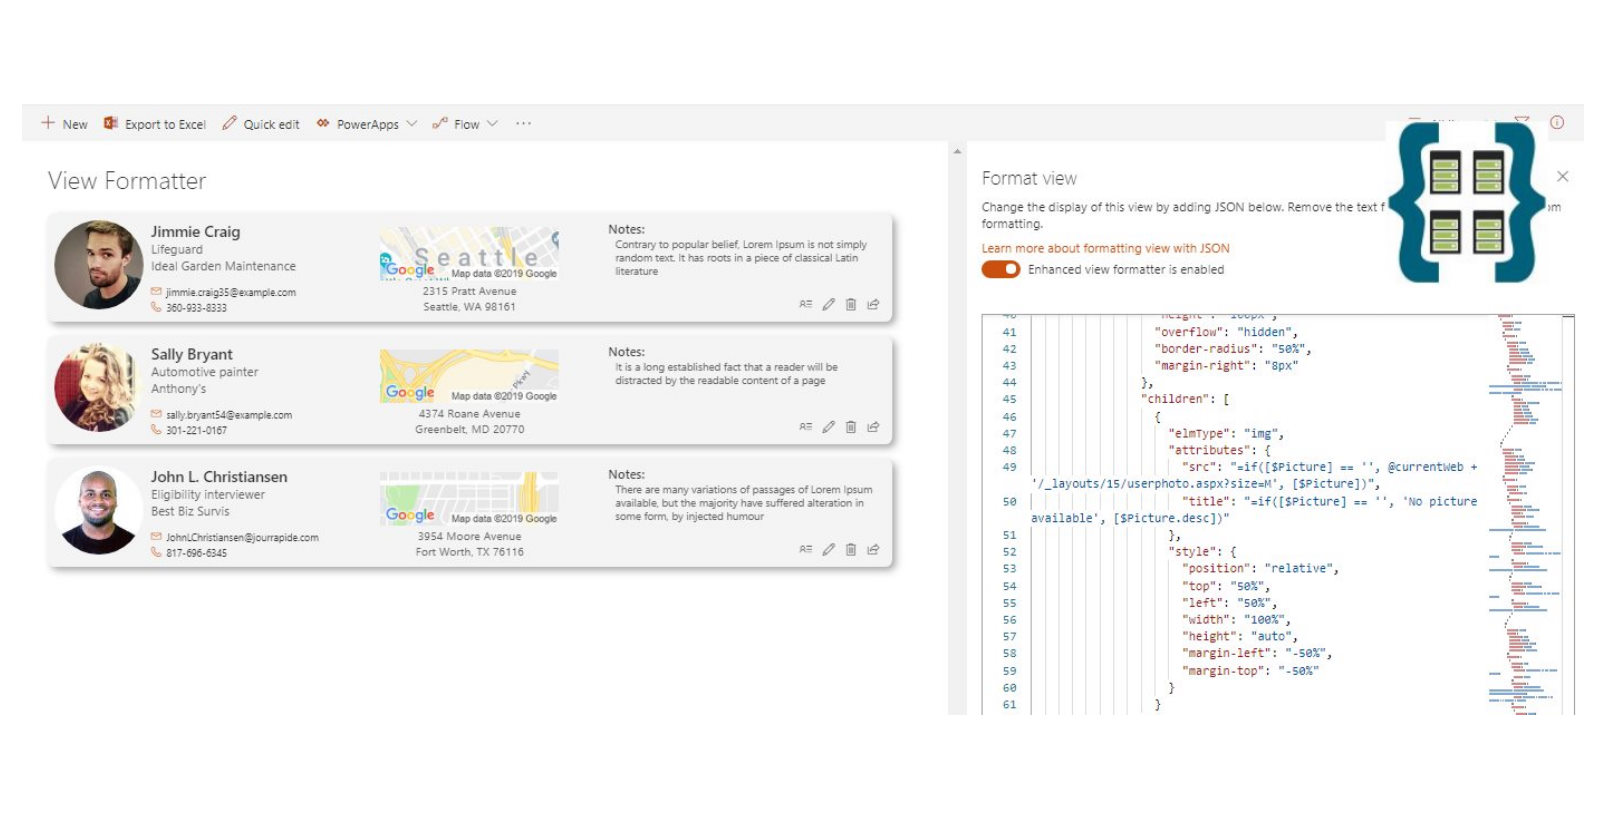The image size is (1600, 840).
Task: Start Quick edit mode
Action: pyautogui.click(x=260, y=124)
